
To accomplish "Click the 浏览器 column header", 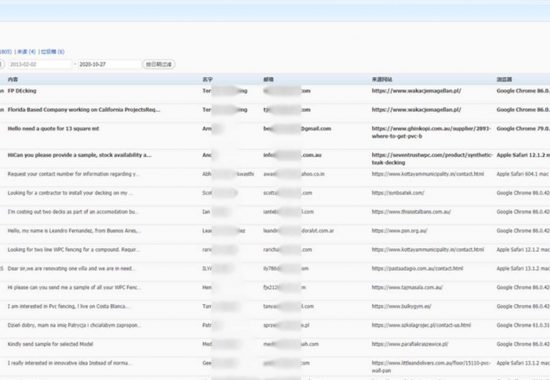I will pyautogui.click(x=504, y=80).
